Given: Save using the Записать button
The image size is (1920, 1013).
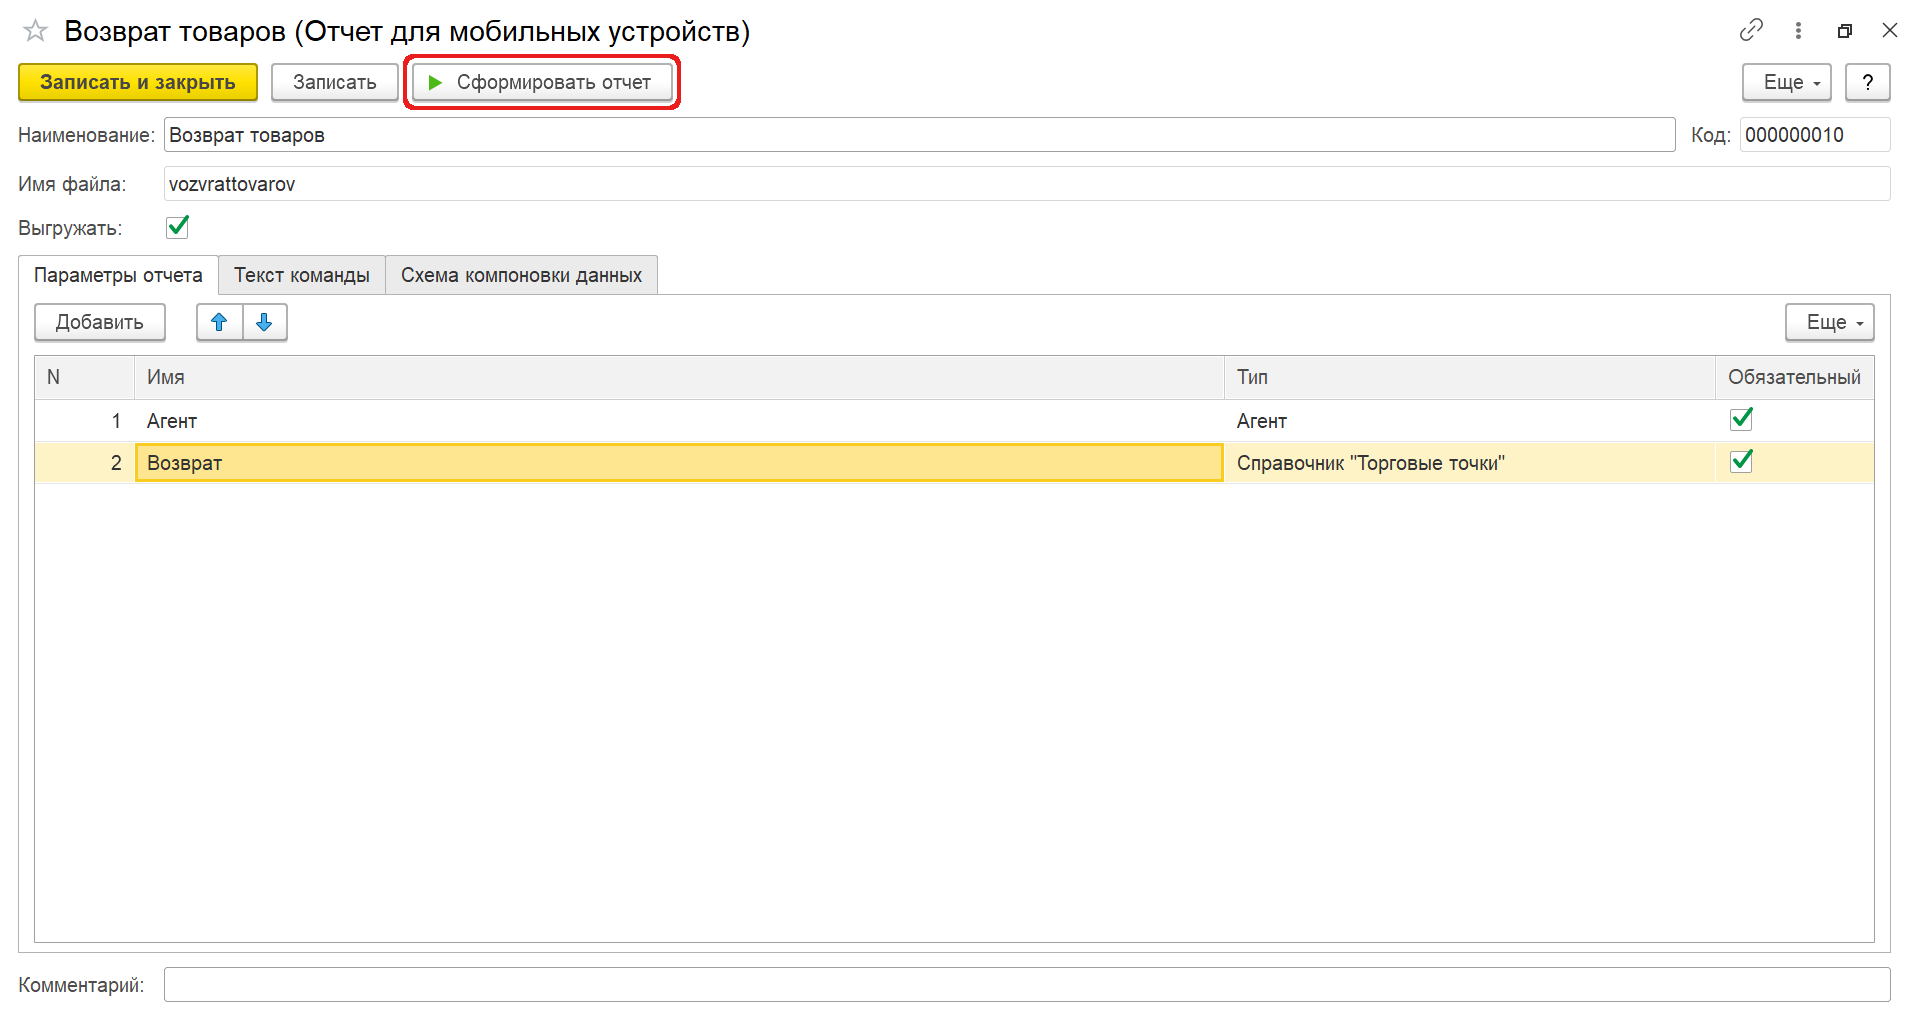Looking at the screenshot, I should [x=335, y=82].
